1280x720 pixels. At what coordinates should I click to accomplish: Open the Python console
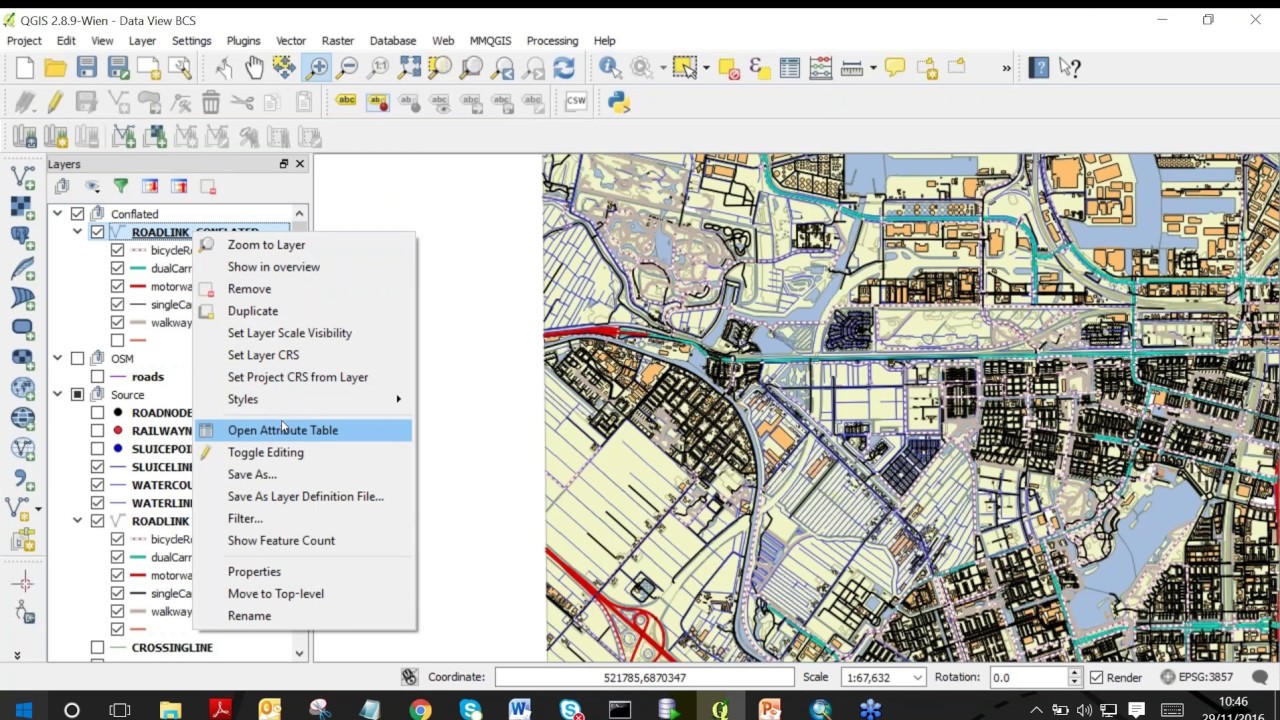coord(619,101)
